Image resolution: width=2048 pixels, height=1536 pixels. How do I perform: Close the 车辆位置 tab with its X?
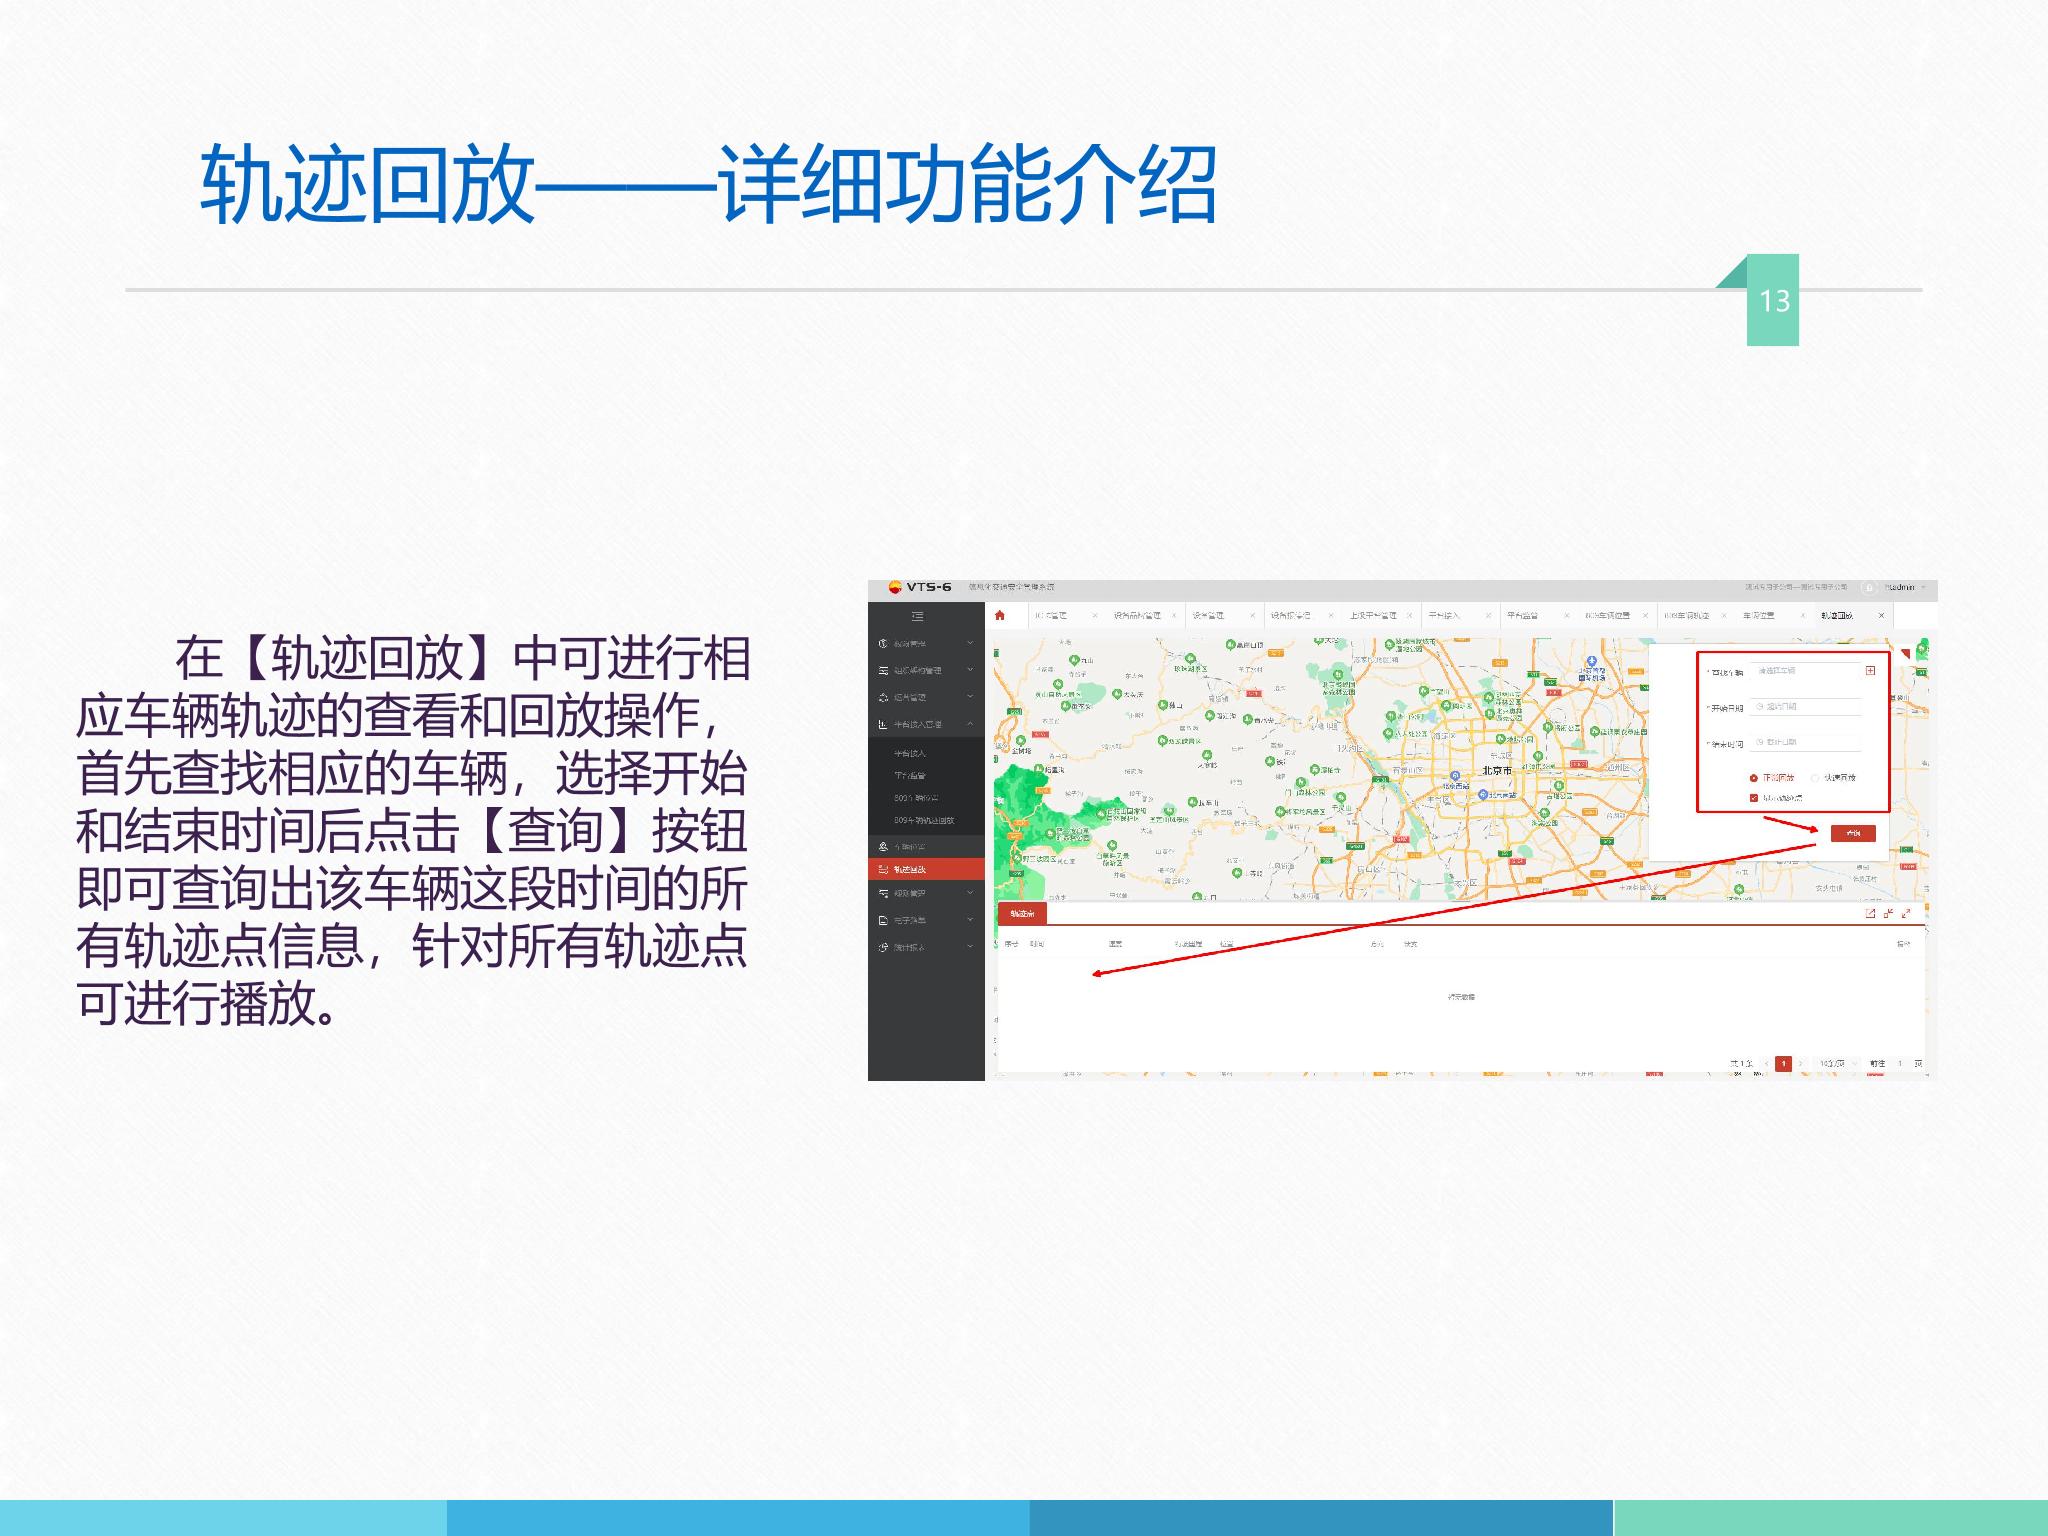(x=1803, y=616)
